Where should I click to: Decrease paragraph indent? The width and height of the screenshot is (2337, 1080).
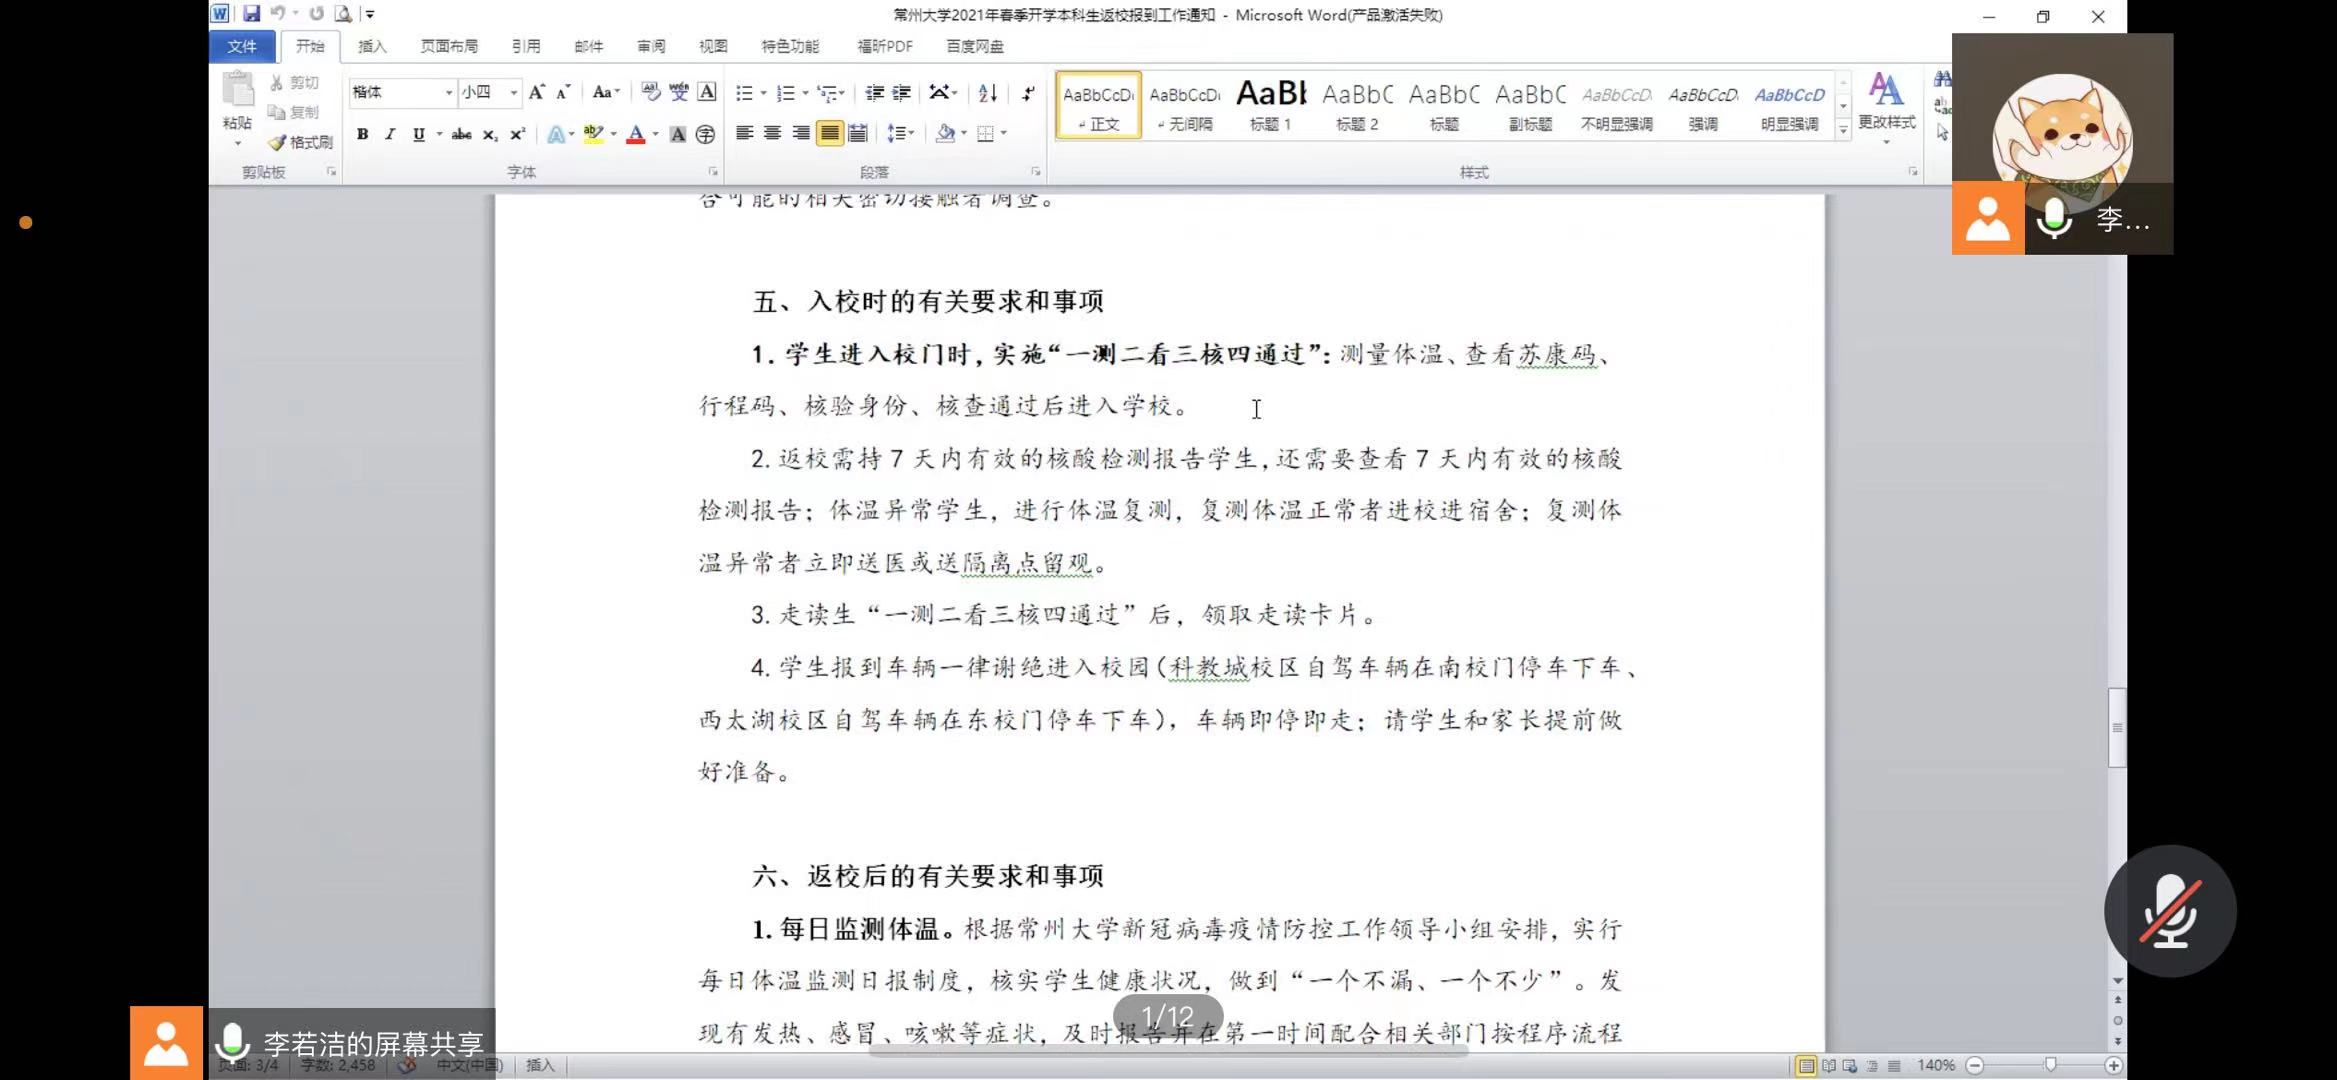[x=874, y=92]
